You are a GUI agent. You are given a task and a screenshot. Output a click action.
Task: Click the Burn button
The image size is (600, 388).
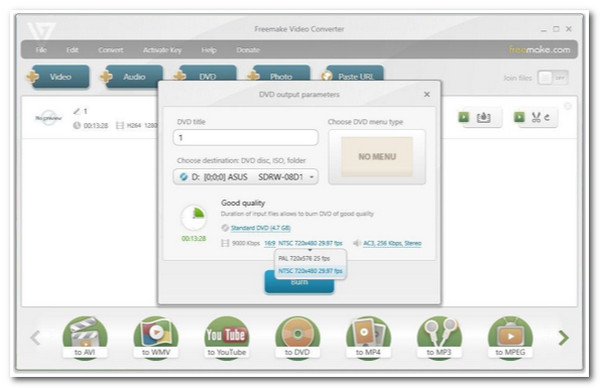(299, 285)
